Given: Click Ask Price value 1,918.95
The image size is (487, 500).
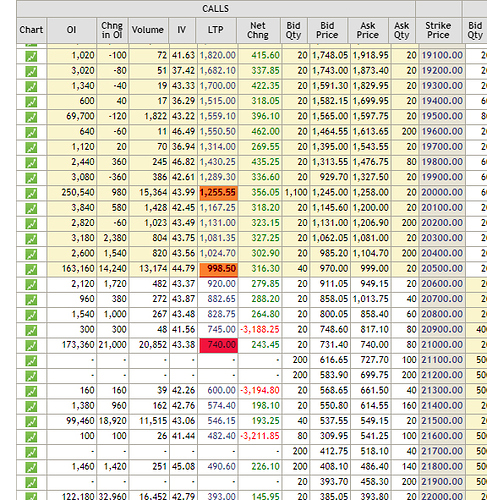Looking at the screenshot, I should 370,55.
